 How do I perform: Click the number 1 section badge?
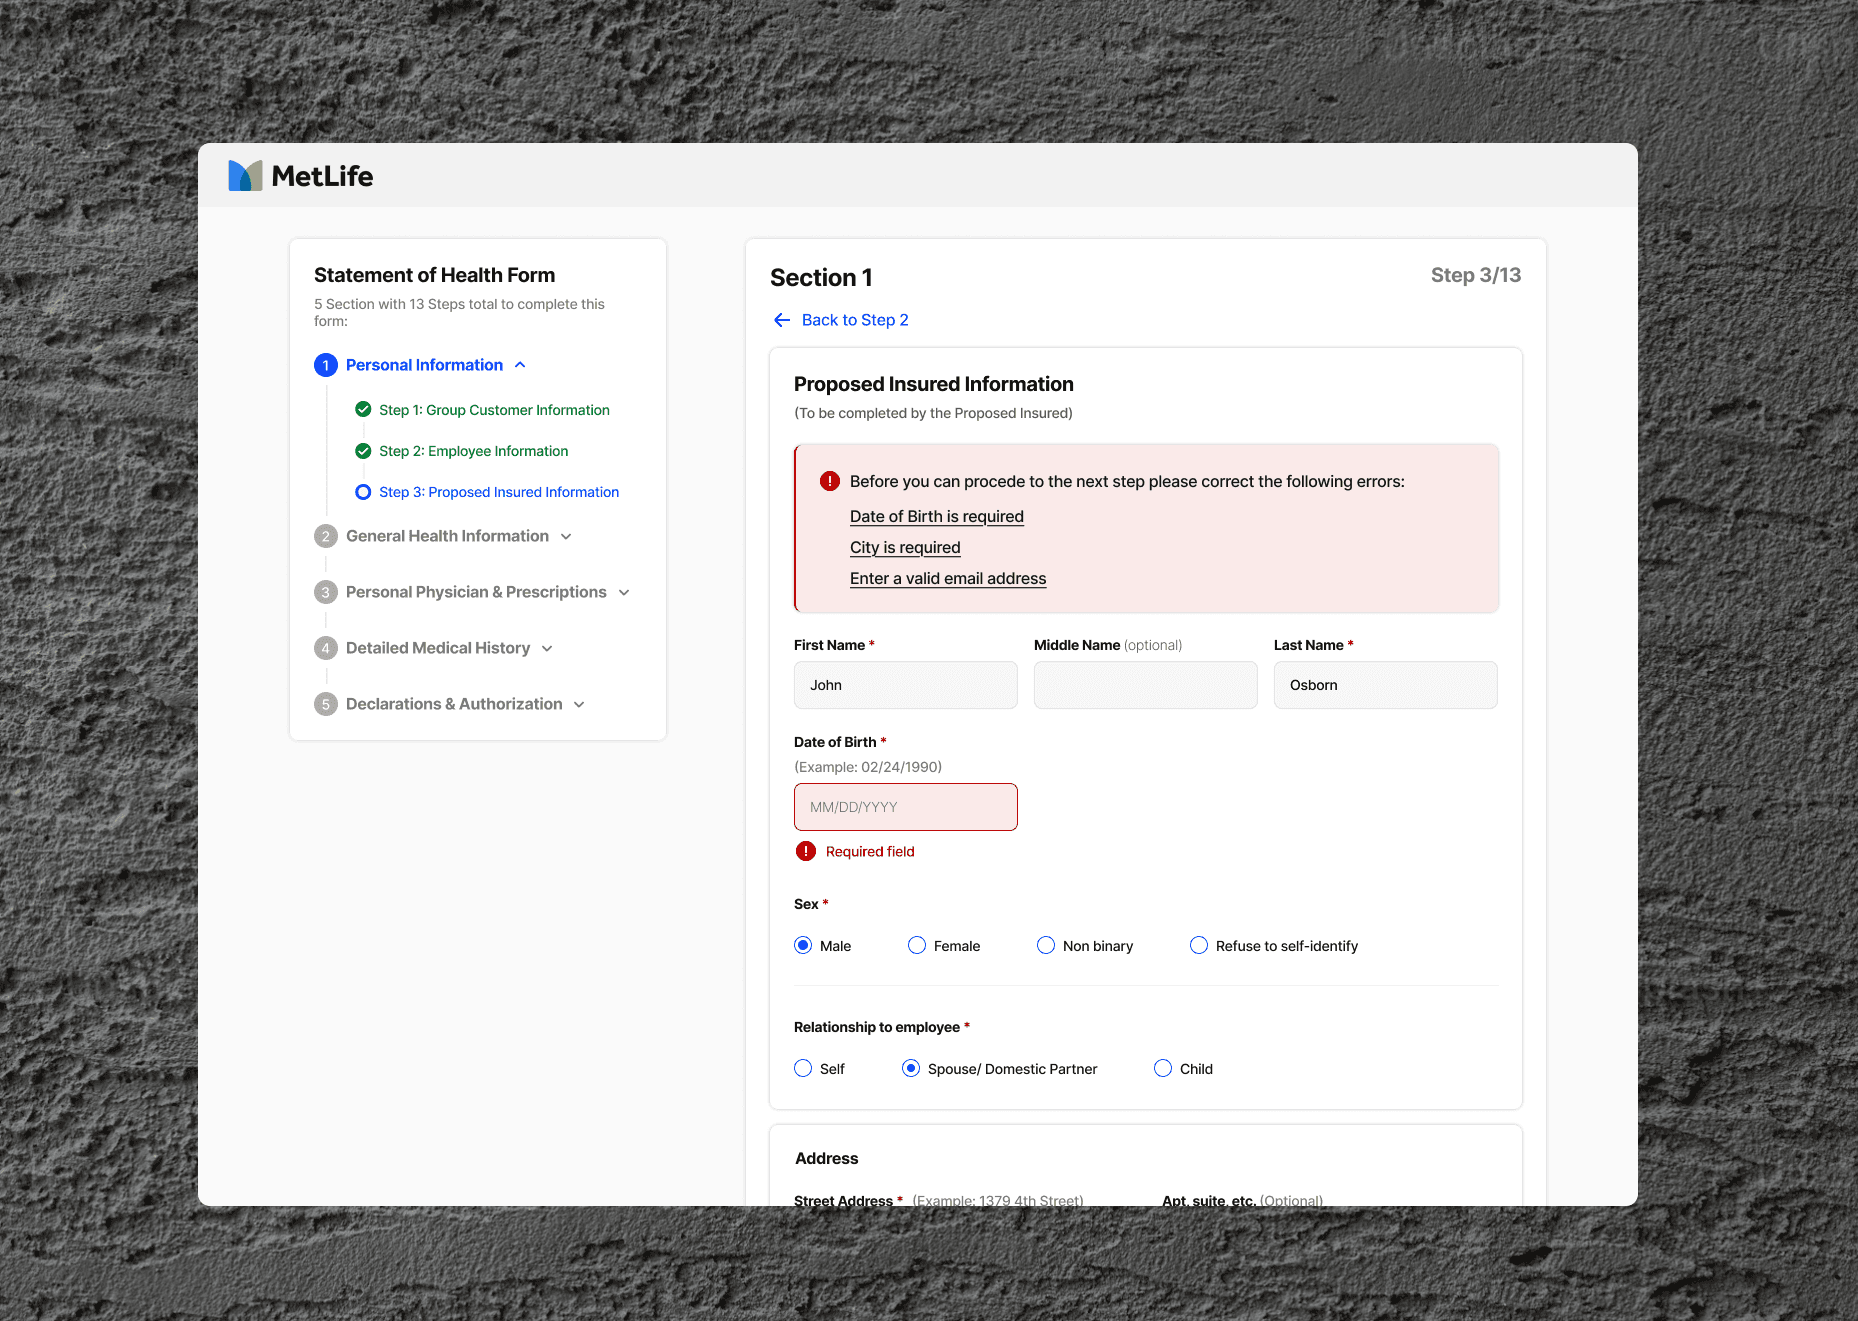click(325, 365)
